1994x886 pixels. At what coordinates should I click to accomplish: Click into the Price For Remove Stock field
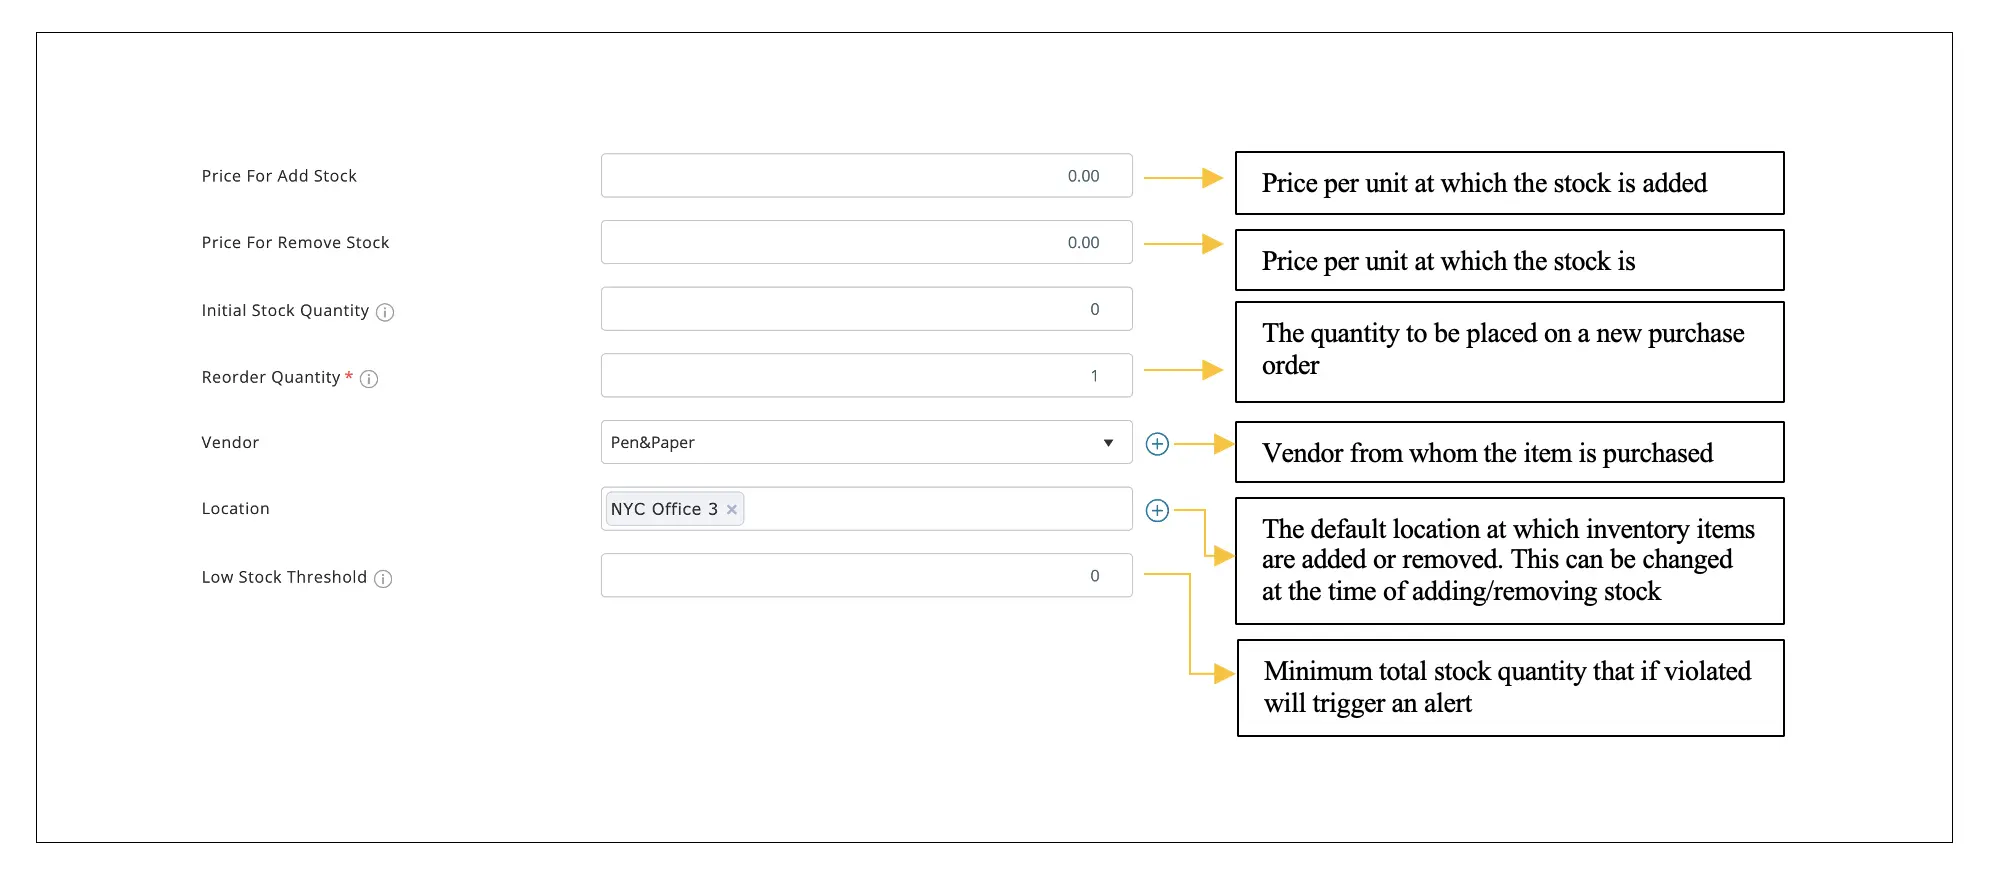coord(866,242)
